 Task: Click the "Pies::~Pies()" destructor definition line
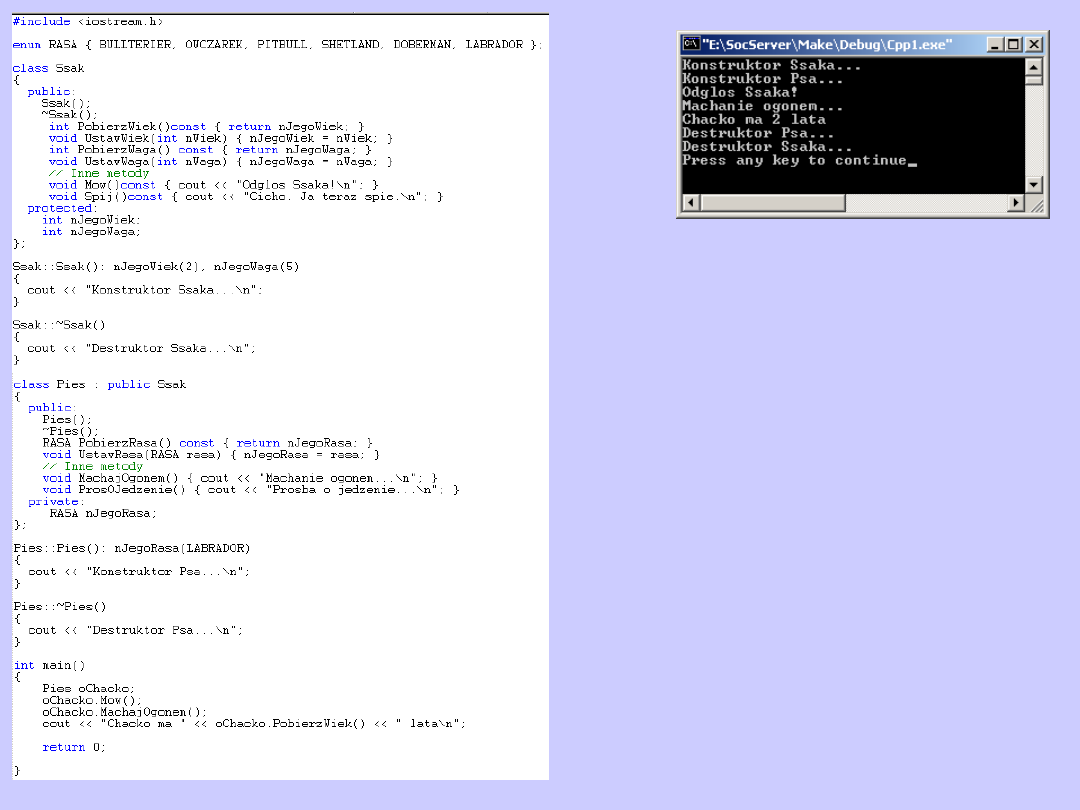pos(60,607)
